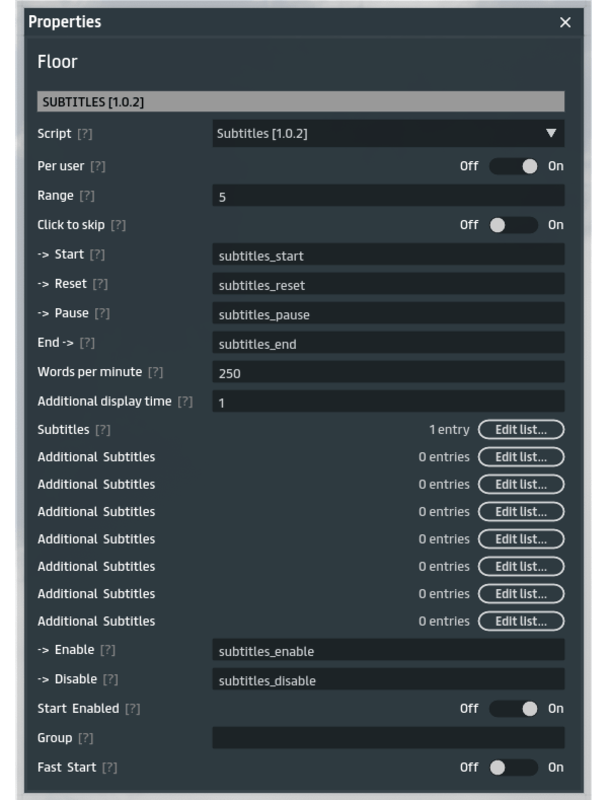
Task: Click help icon next to Words per minute
Action: pyautogui.click(x=155, y=372)
